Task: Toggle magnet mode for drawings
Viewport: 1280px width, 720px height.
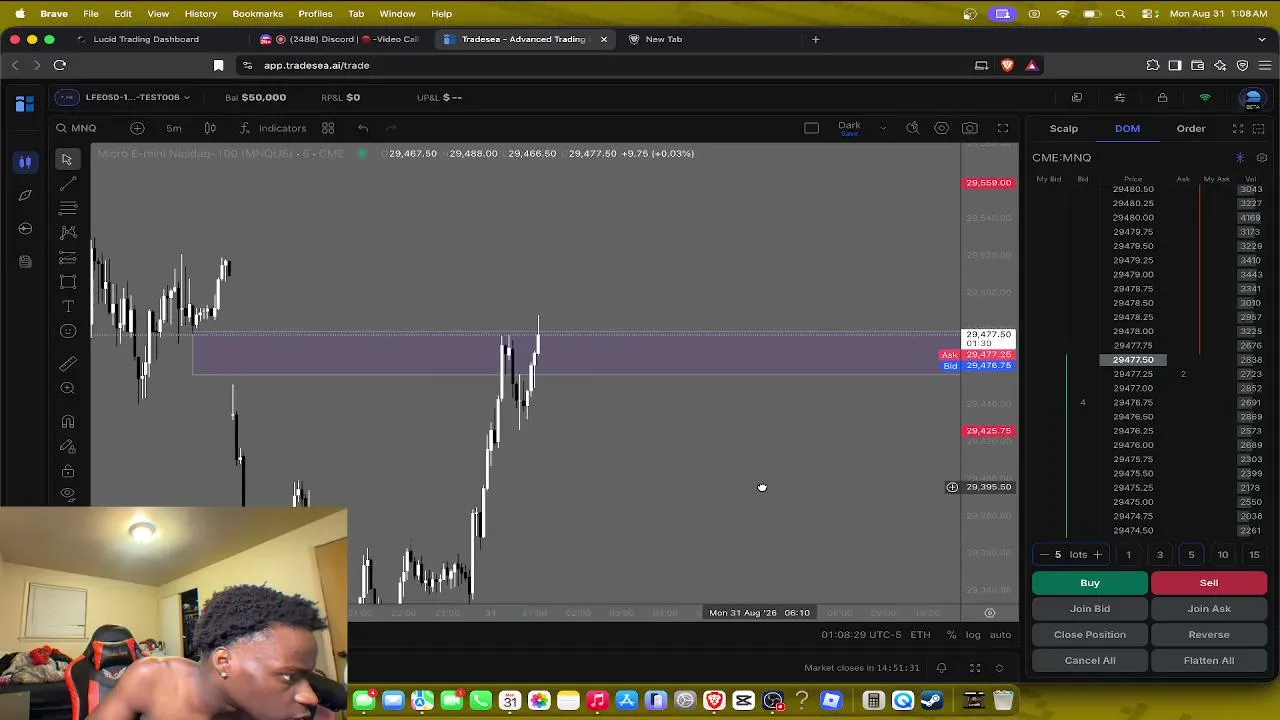Action: click(67, 422)
